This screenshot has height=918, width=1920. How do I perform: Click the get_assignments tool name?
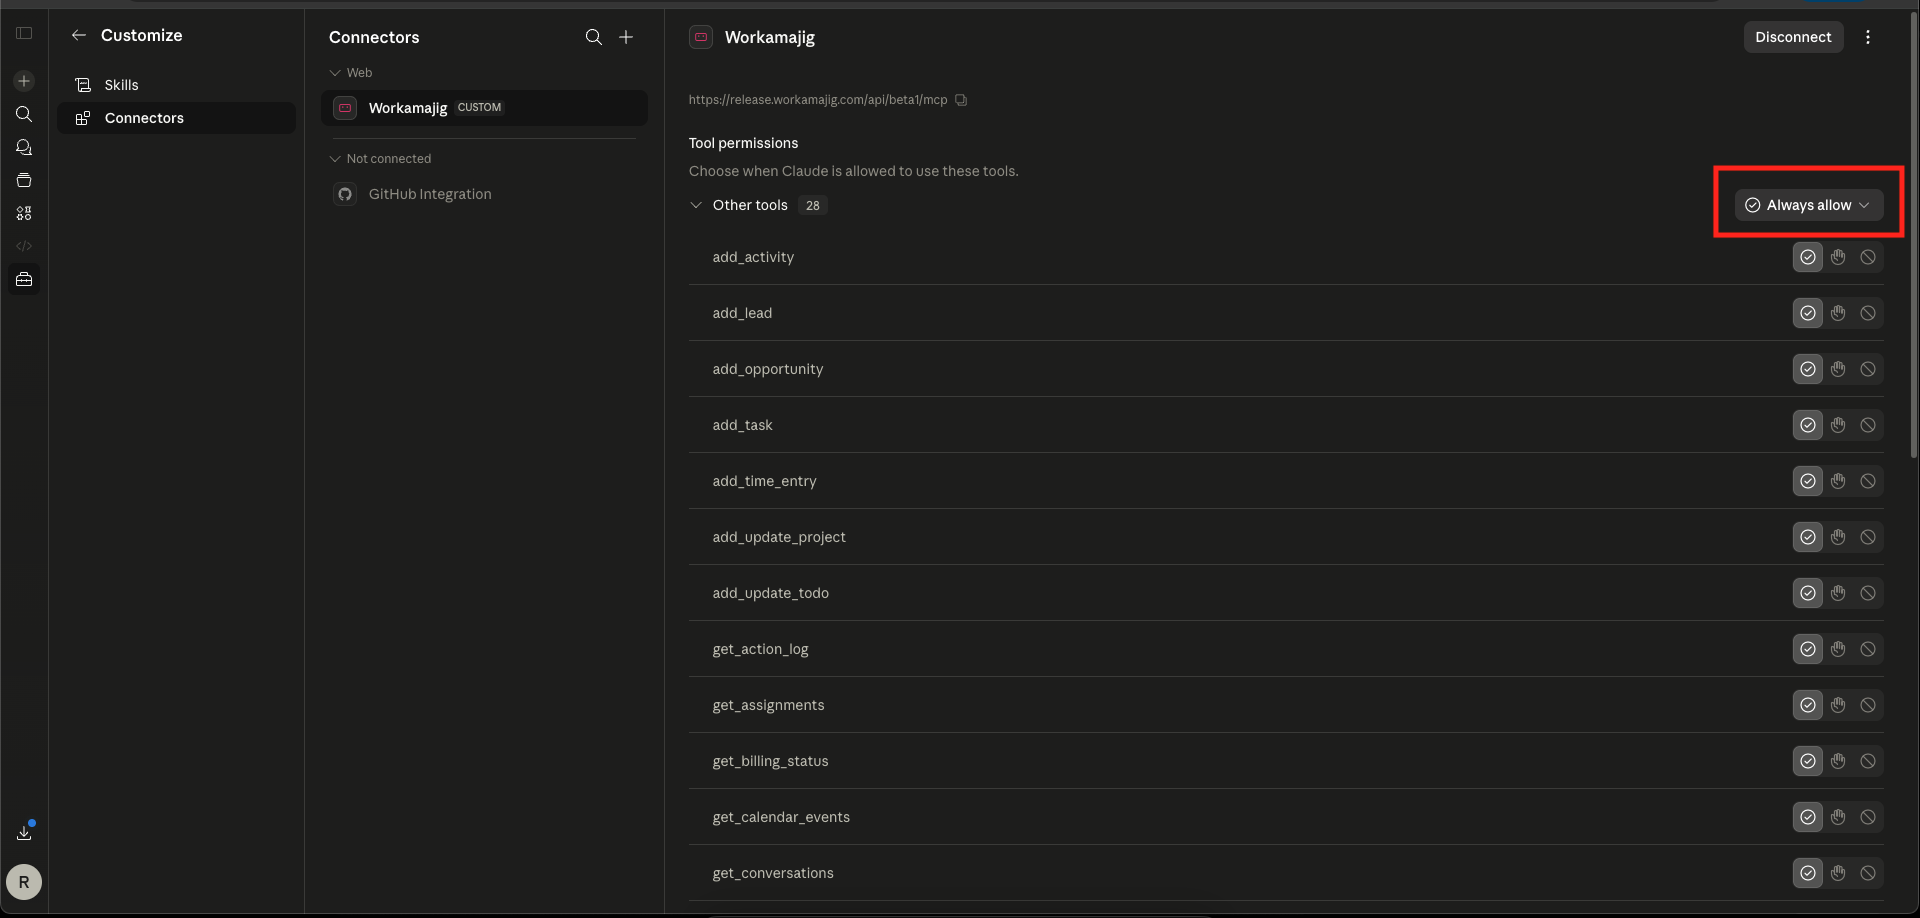tap(768, 705)
